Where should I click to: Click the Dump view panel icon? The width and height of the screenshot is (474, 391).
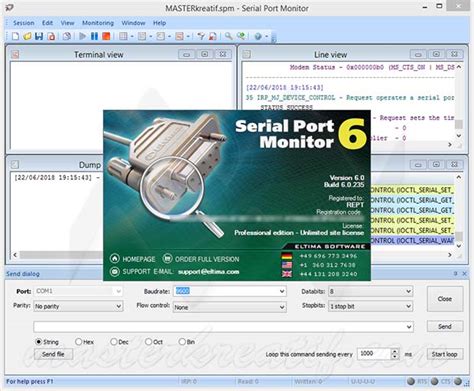click(x=15, y=164)
